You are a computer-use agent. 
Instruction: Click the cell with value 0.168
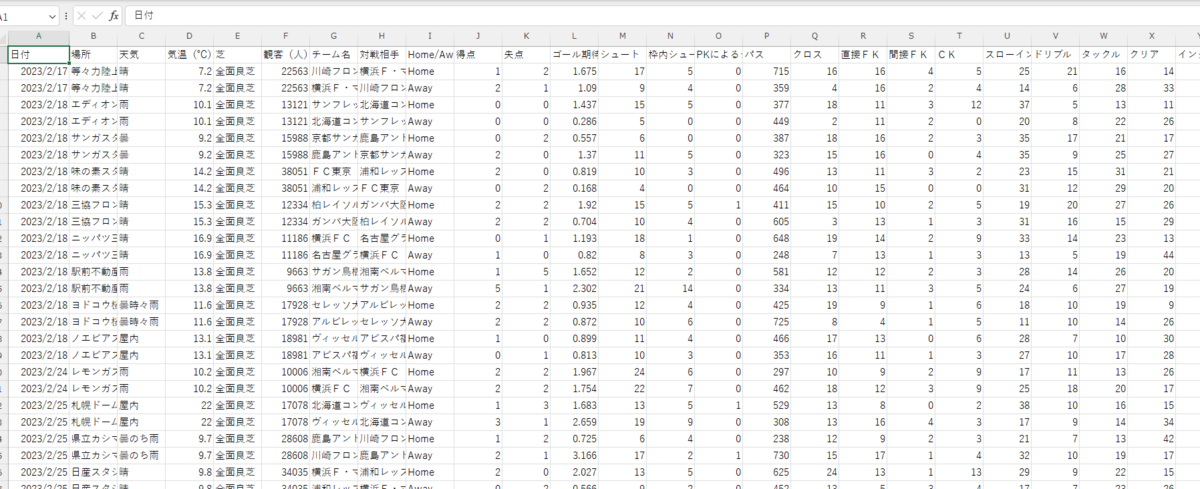coord(574,187)
